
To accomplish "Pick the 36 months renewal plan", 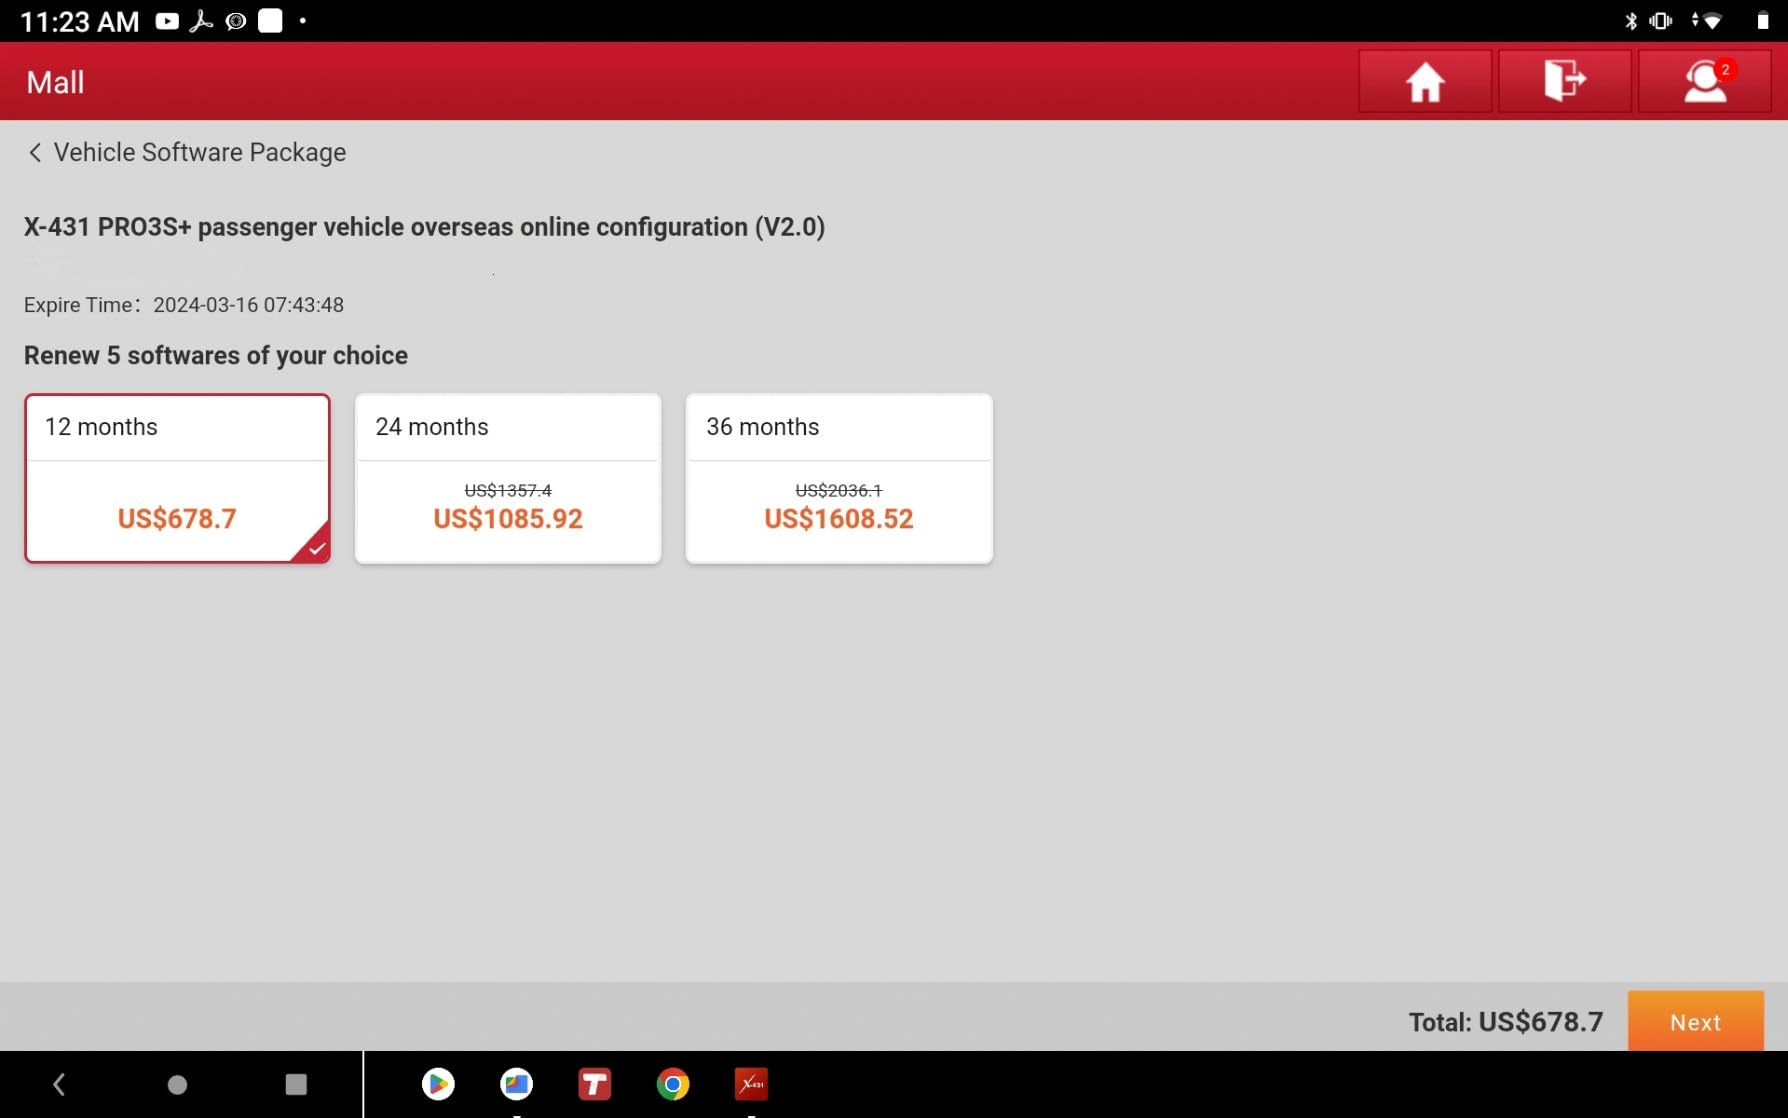I will coord(839,478).
